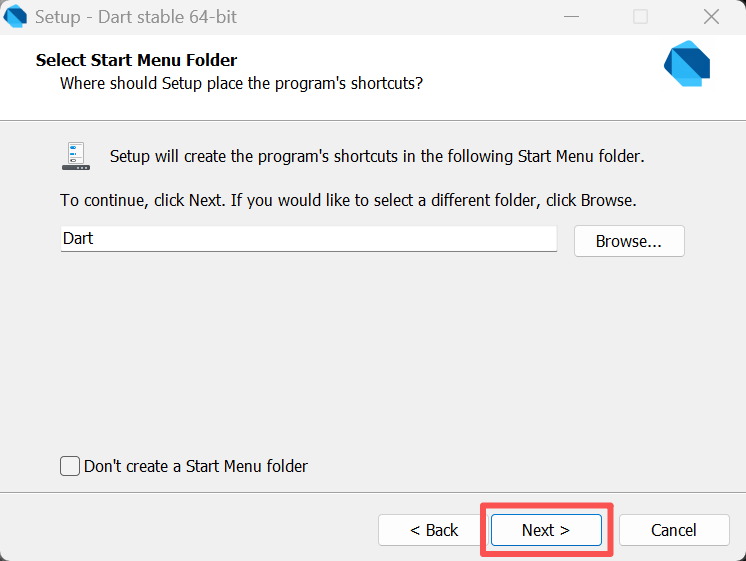Image resolution: width=746 pixels, height=561 pixels.
Task: Cancel the Dart installation
Action: click(x=674, y=530)
